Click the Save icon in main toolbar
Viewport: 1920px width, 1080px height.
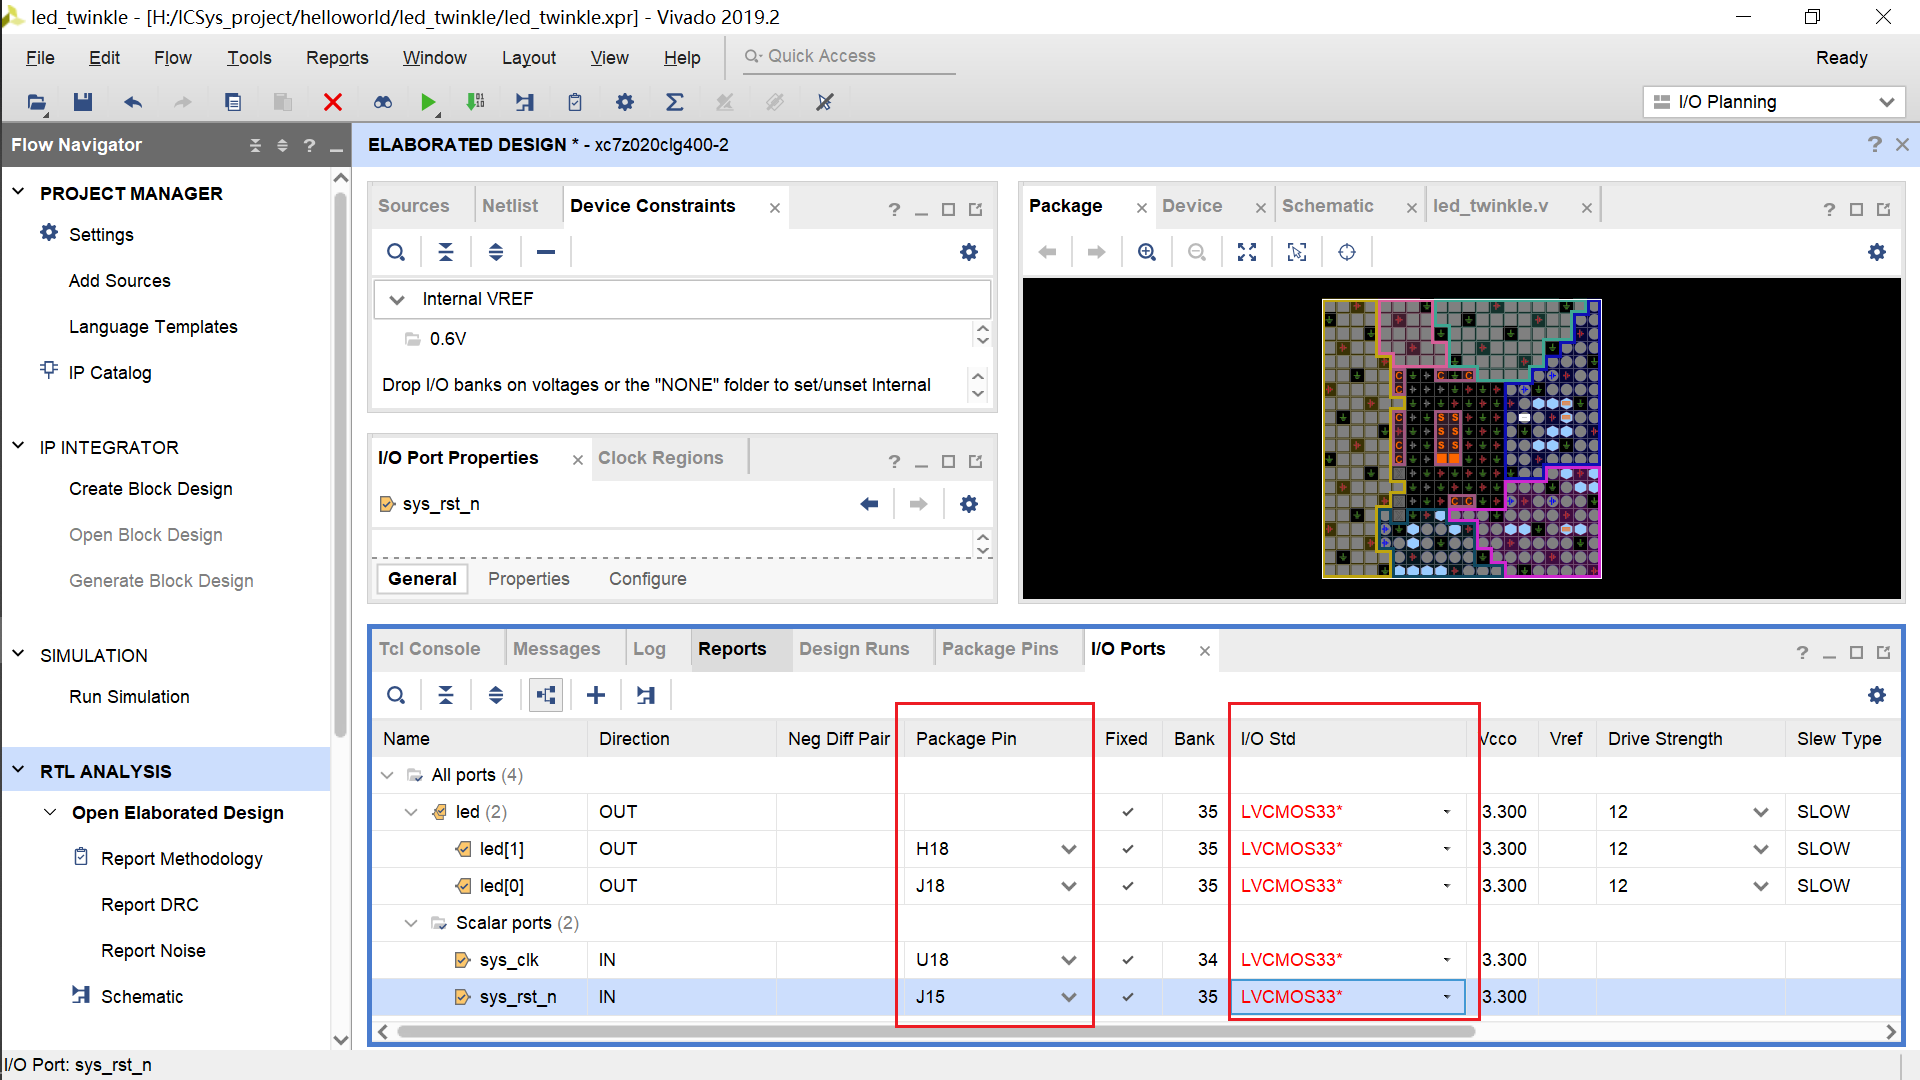coord(83,102)
